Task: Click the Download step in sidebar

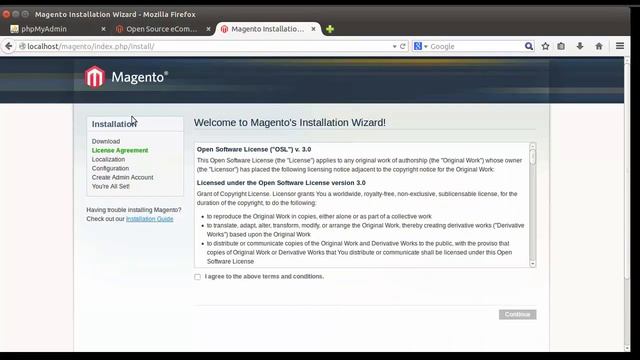Action: 106,141
